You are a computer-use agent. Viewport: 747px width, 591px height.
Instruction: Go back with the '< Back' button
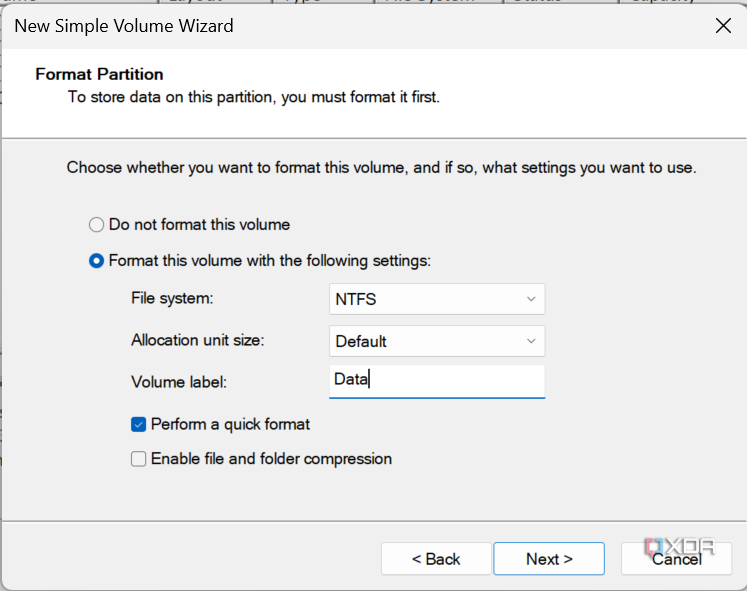pos(435,559)
